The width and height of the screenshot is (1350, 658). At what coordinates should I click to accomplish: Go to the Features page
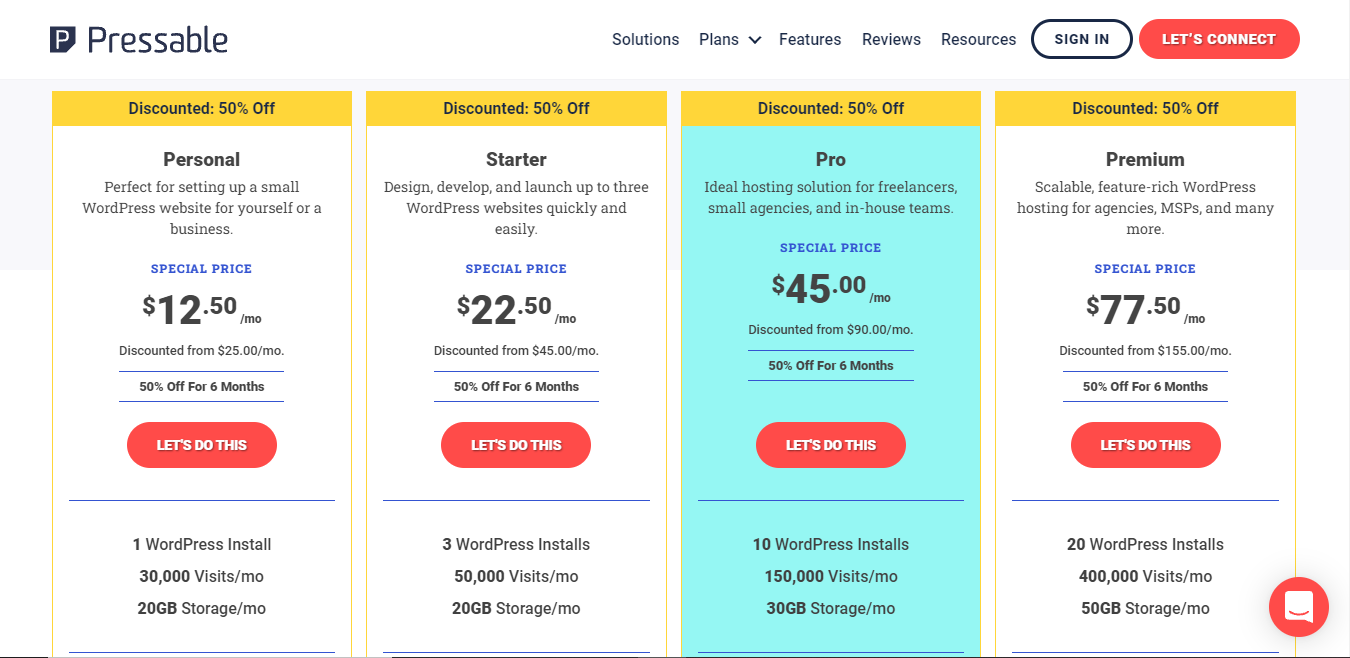[810, 40]
